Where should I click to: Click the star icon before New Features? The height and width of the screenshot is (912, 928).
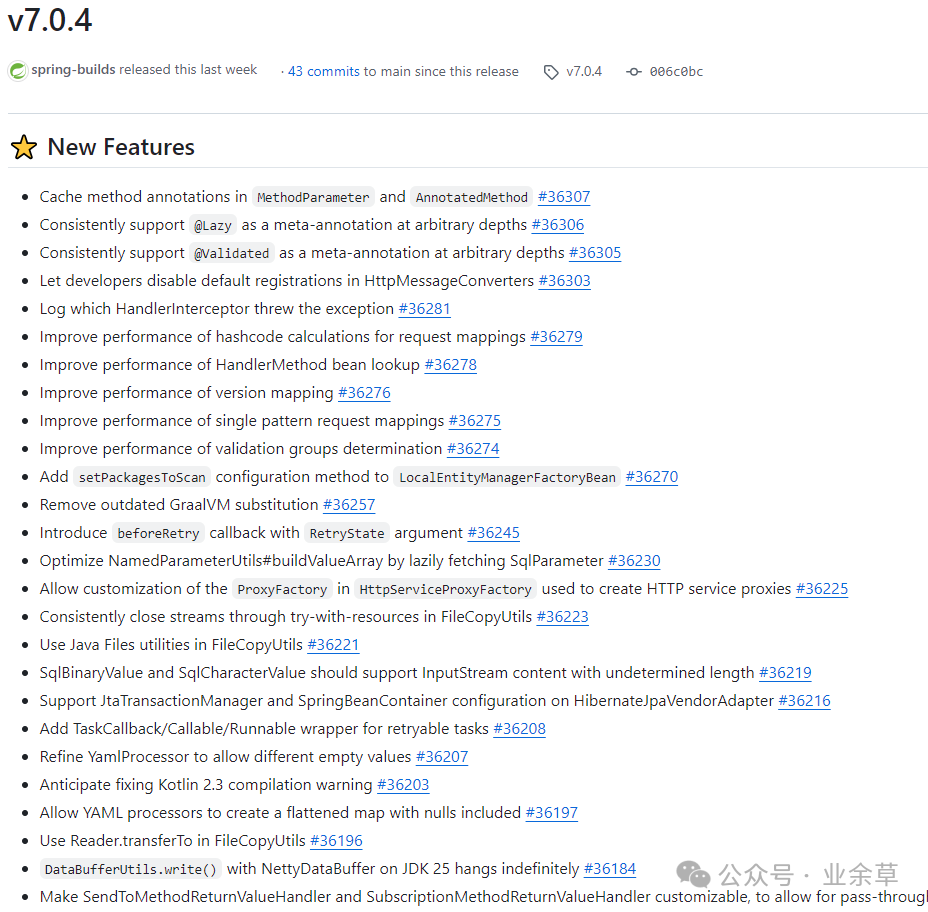pyautogui.click(x=23, y=146)
